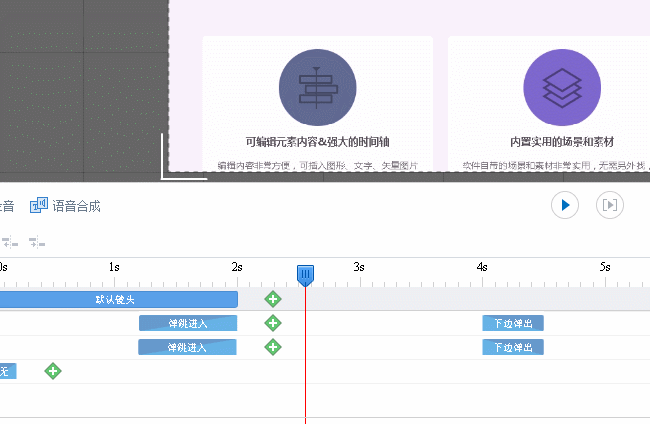Select the heading 可编辑元素内容&强大的时间轴
This screenshot has width=650, height=424.
pos(318,142)
